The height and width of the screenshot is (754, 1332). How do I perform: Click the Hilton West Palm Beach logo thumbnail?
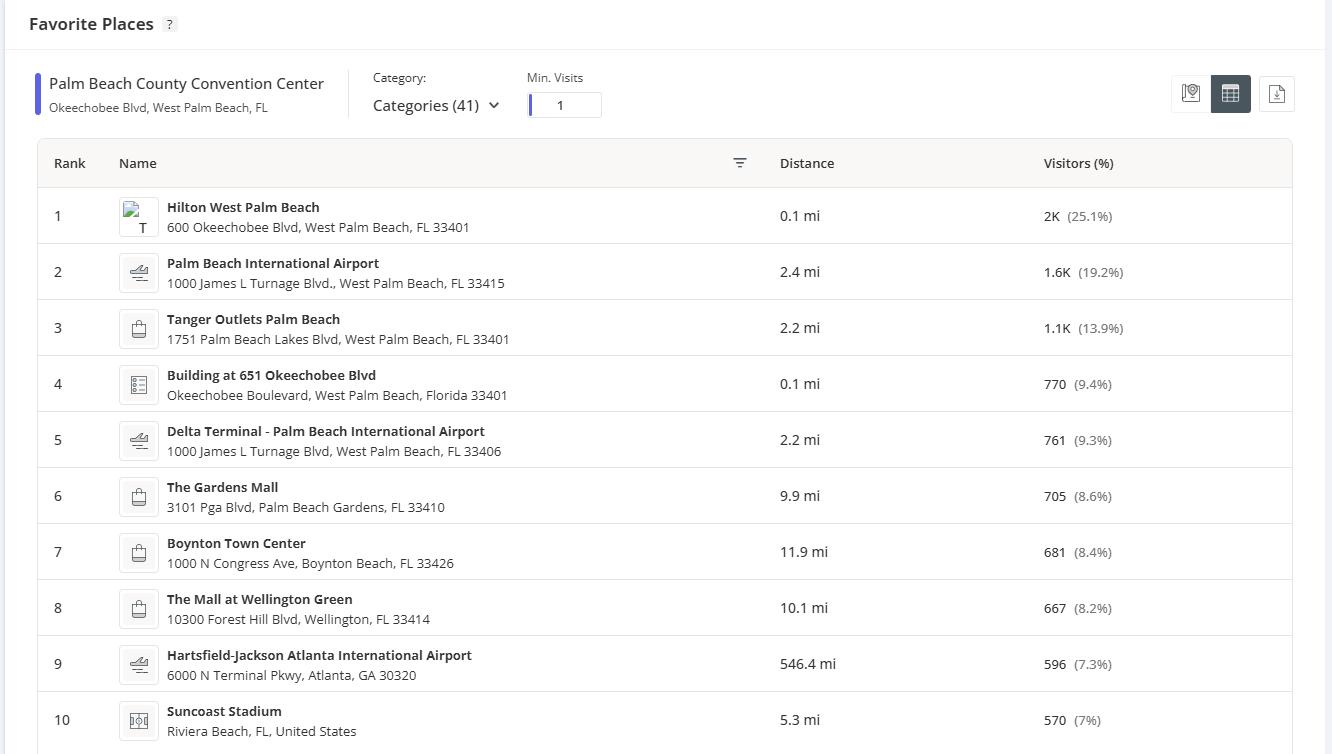[x=139, y=216]
